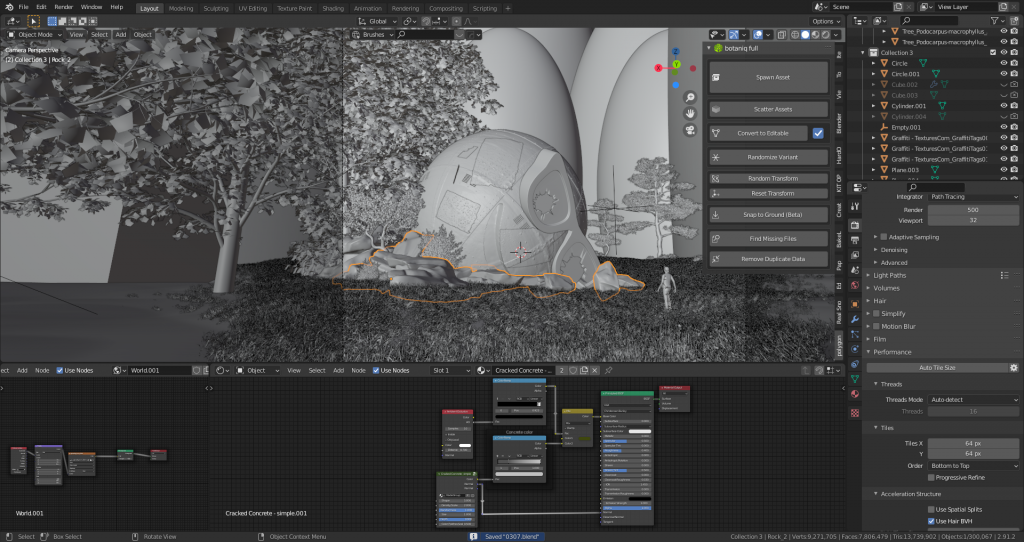Click the Light Paths presets list icon
The height and width of the screenshot is (542, 1024).
click(x=1004, y=276)
